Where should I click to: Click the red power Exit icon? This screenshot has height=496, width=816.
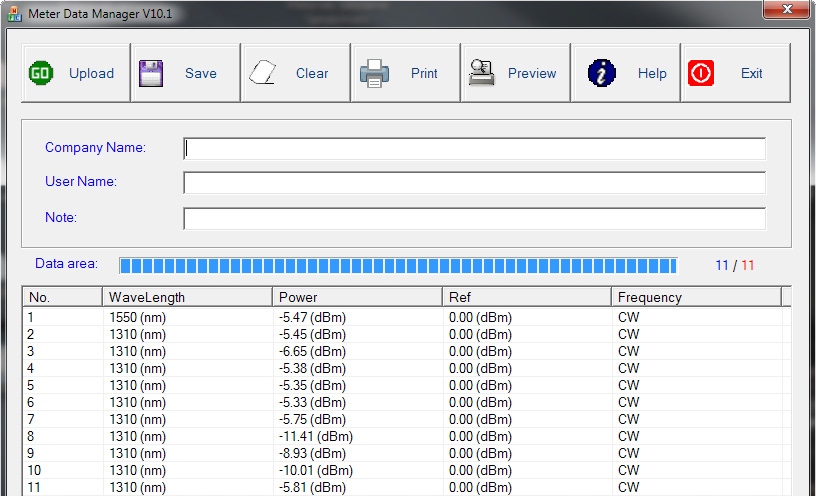701,73
